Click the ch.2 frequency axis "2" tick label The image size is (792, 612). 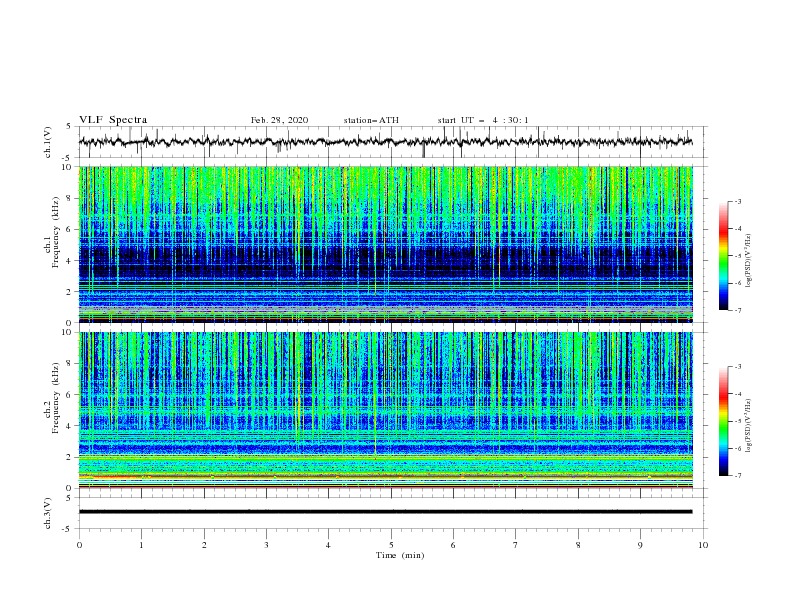(71, 457)
